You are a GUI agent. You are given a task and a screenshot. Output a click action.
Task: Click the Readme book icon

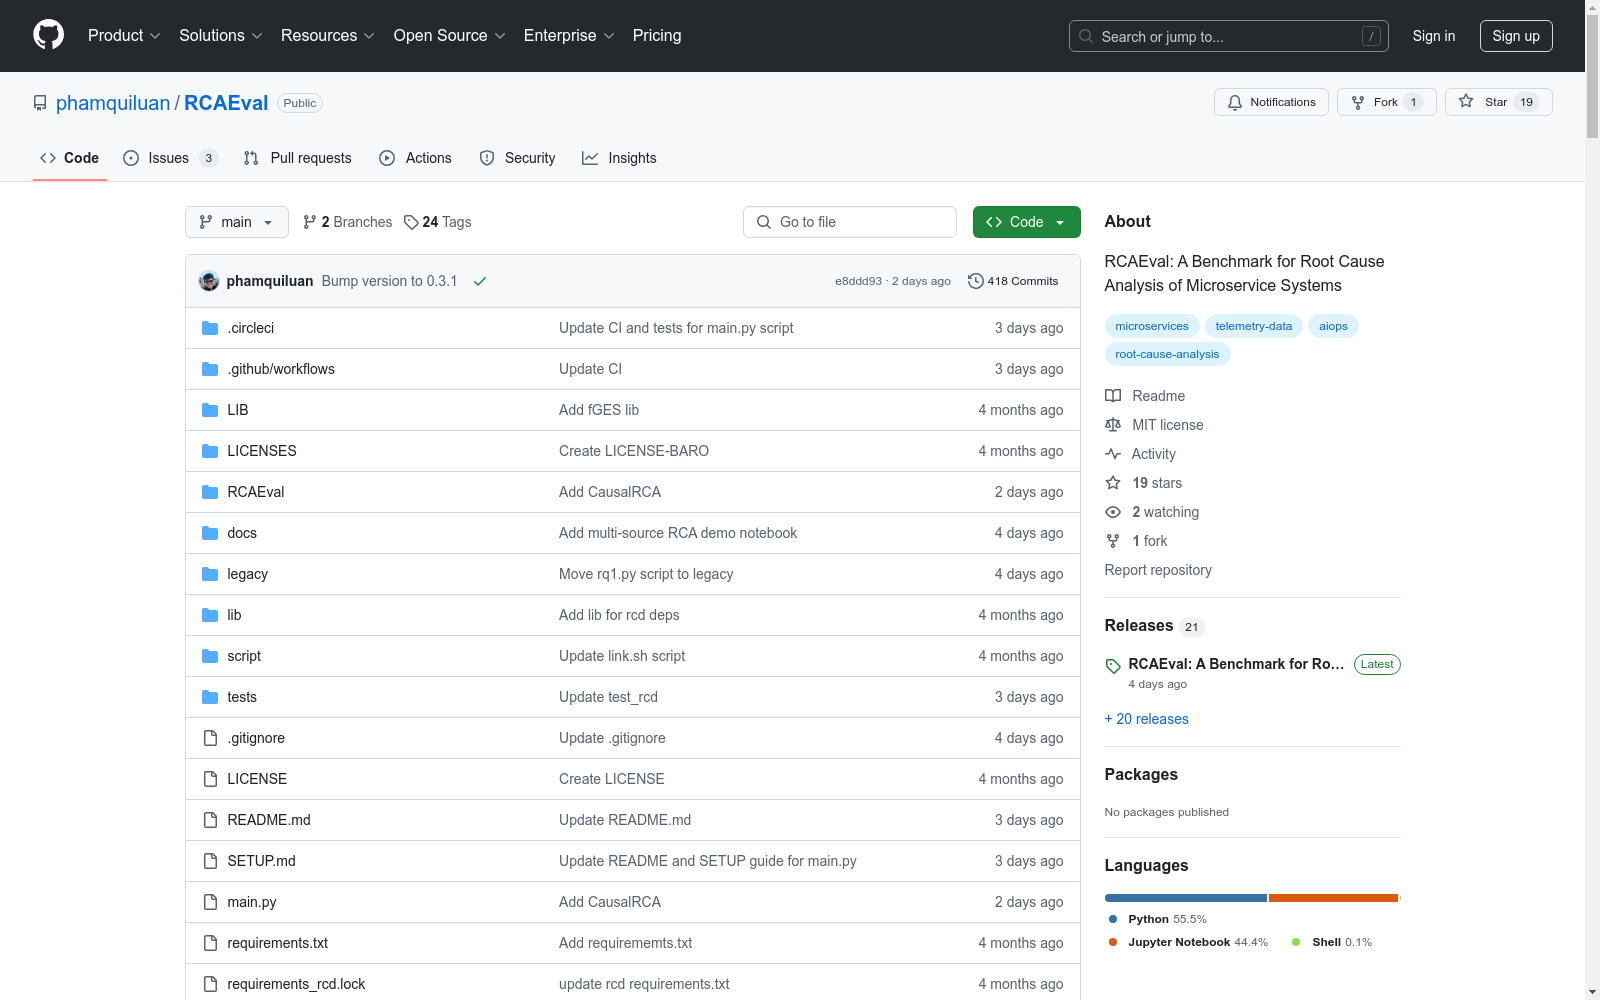tap(1113, 396)
